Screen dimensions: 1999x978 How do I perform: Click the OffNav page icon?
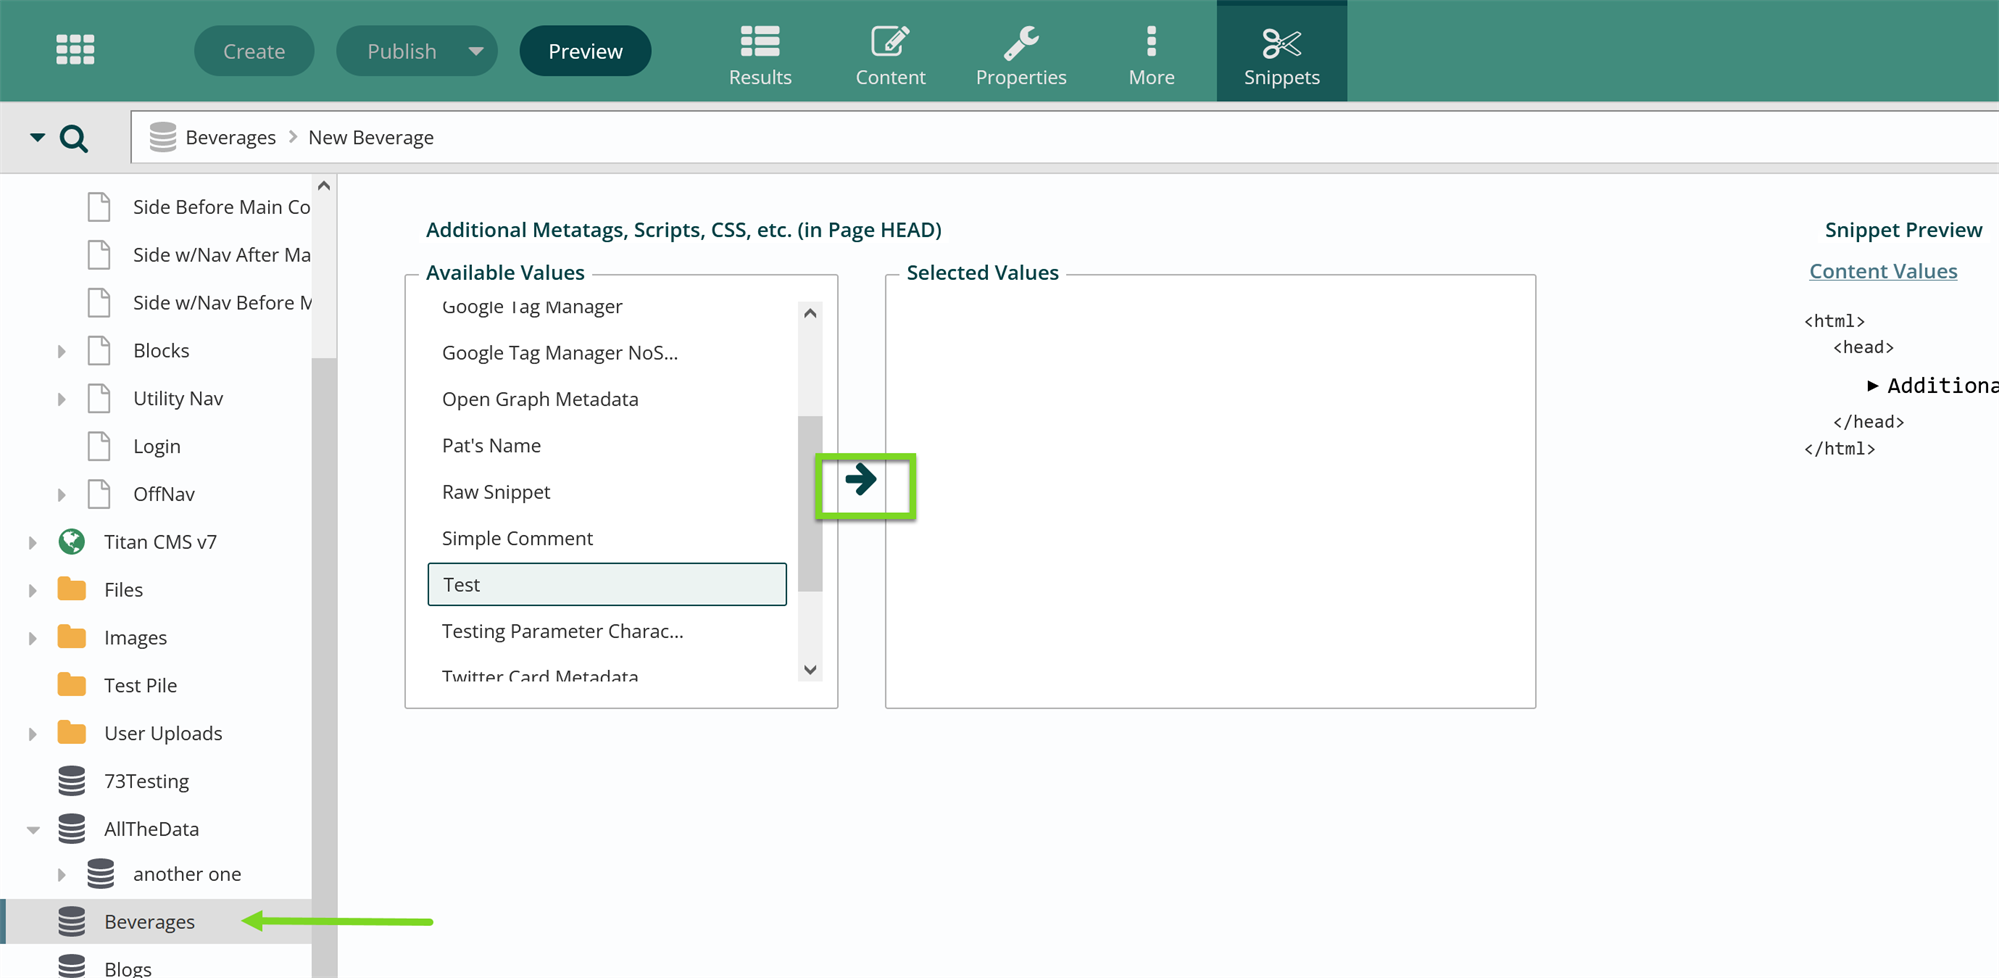[x=99, y=494]
